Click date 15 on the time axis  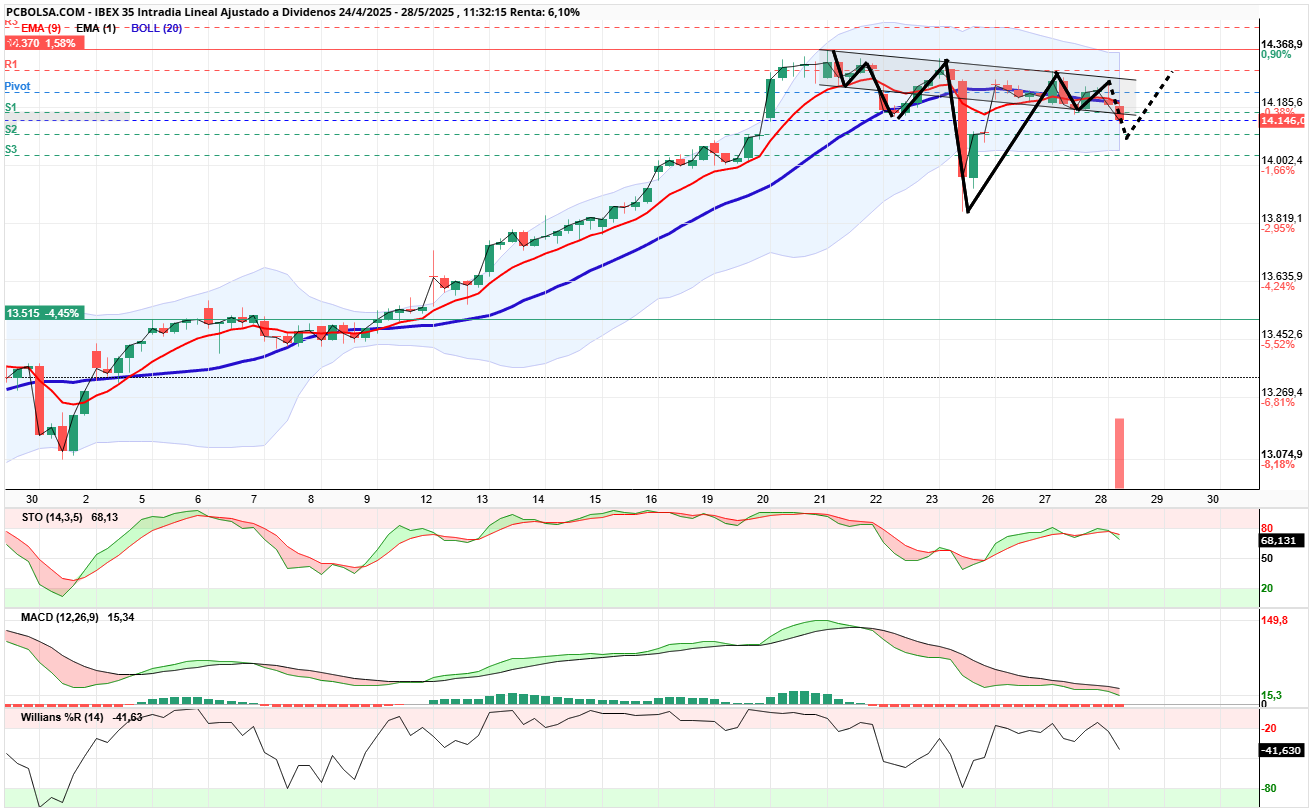(x=595, y=499)
